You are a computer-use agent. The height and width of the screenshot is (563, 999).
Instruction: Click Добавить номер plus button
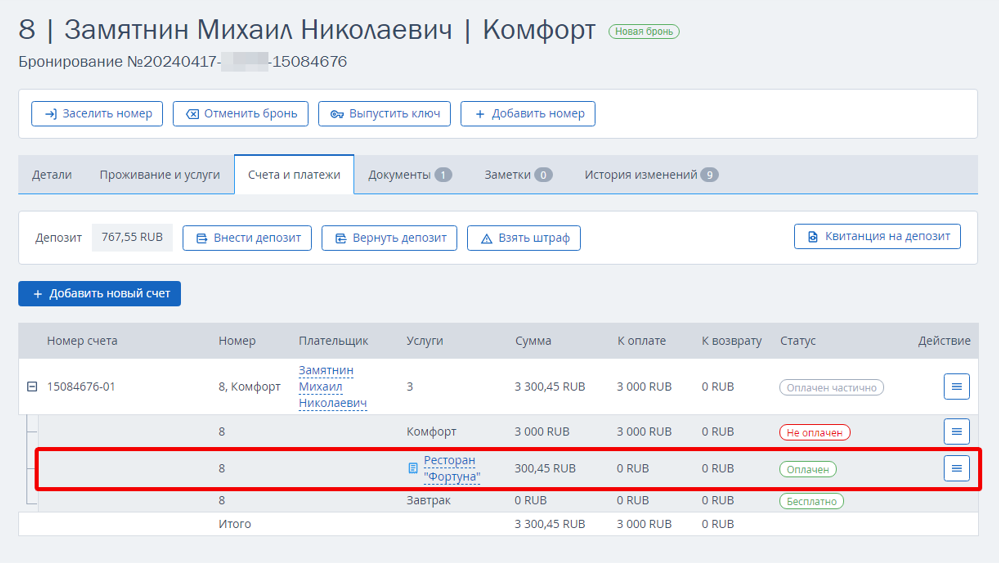coord(528,113)
